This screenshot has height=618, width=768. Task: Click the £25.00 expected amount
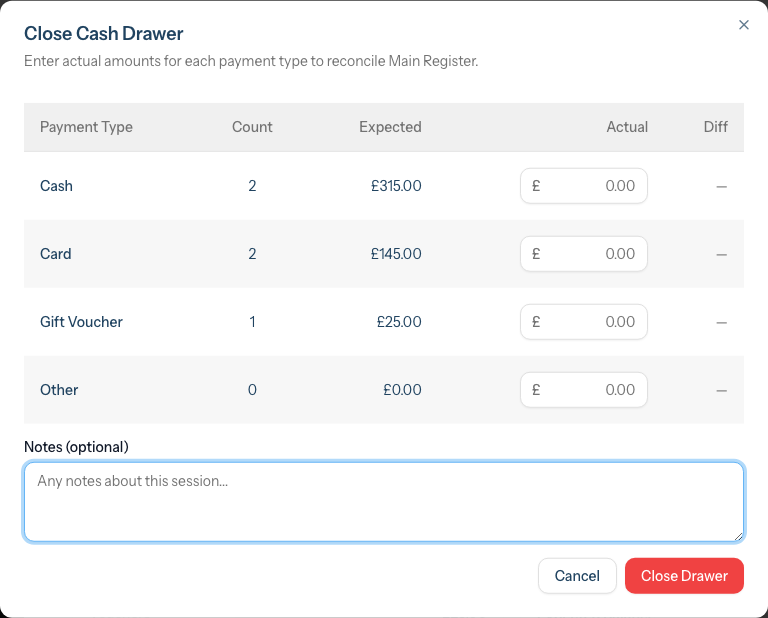(x=399, y=322)
